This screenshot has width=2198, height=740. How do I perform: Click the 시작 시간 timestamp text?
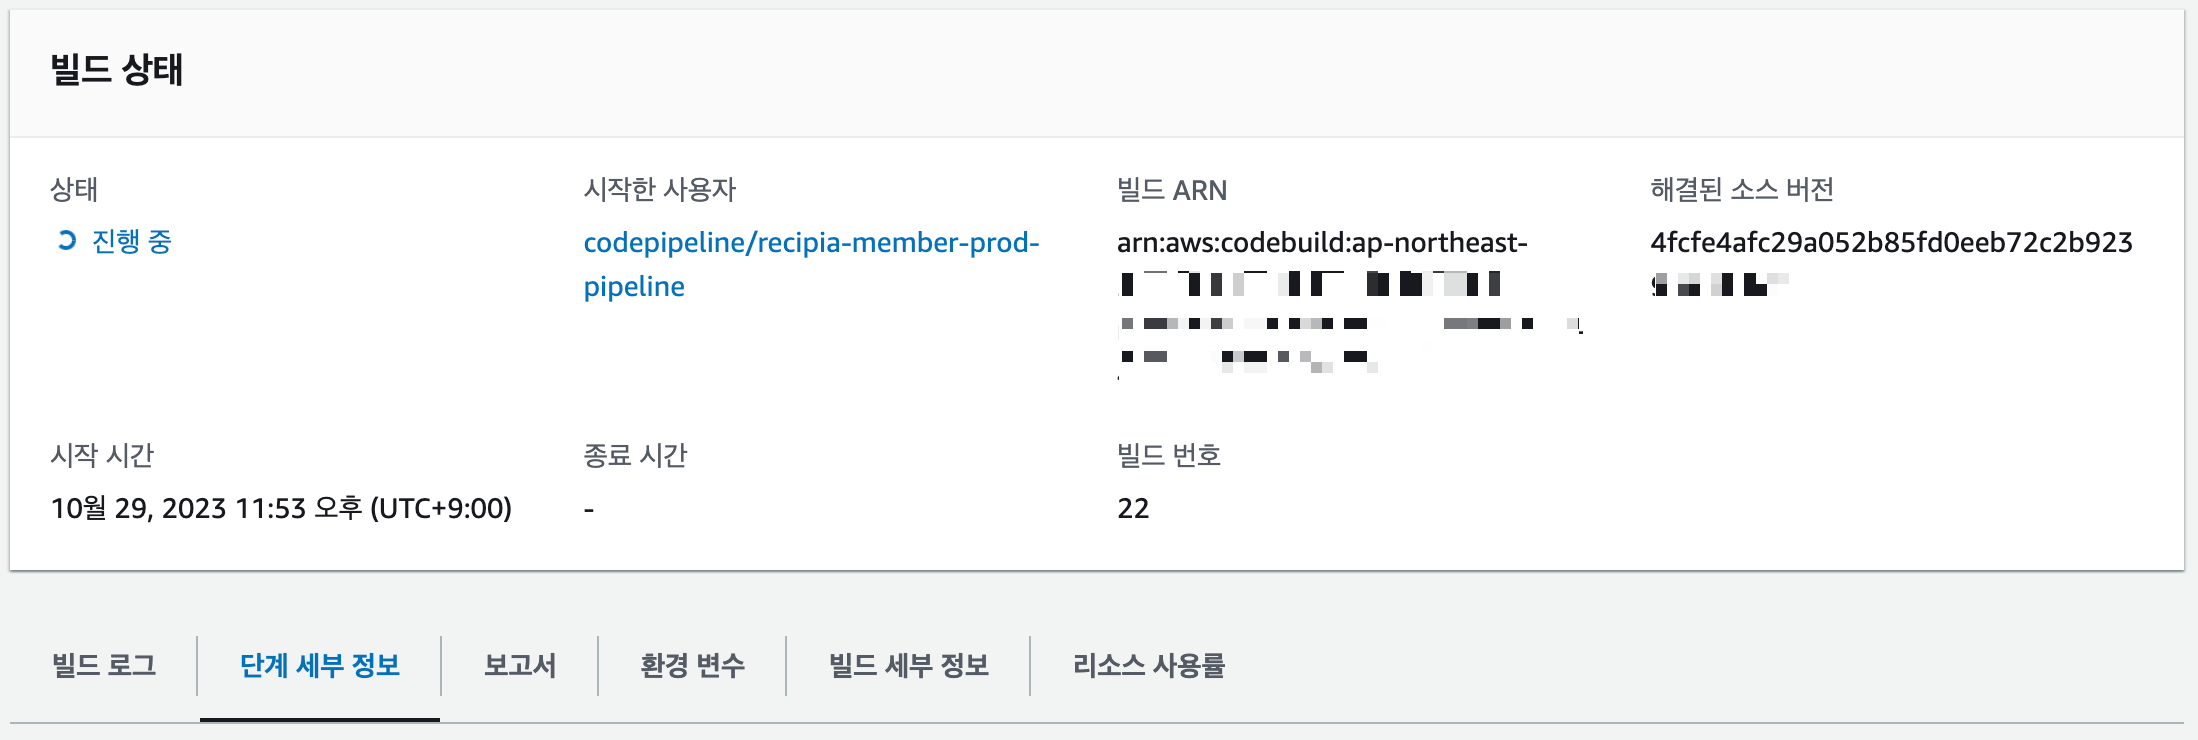coord(282,508)
